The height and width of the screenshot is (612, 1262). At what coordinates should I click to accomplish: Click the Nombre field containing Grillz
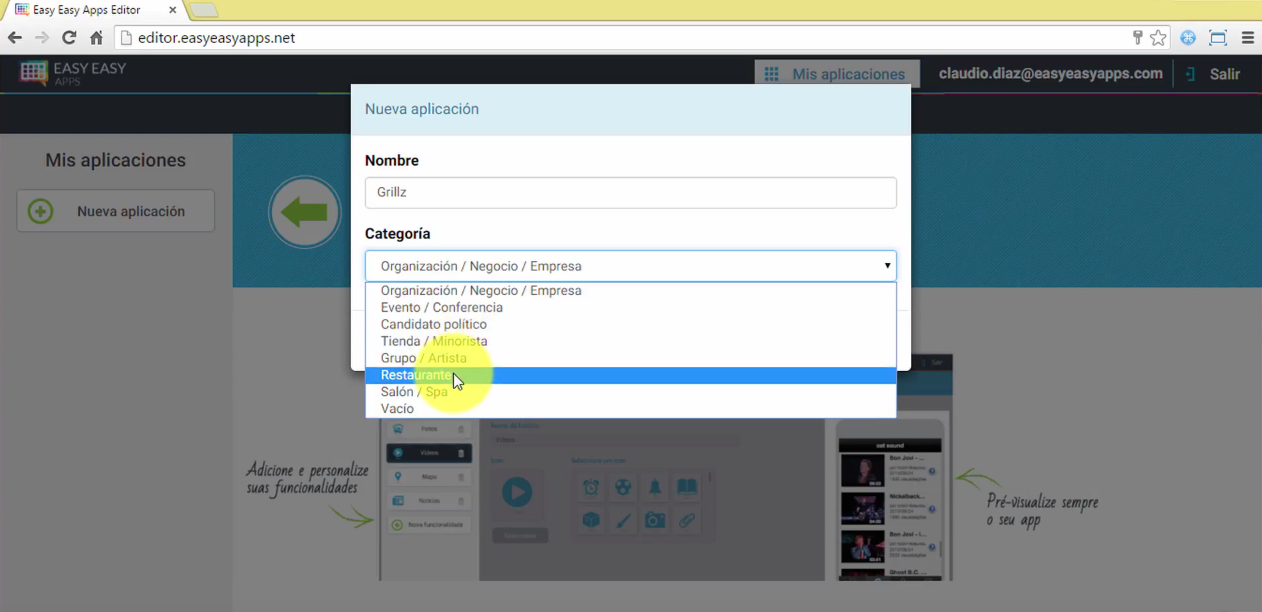click(x=630, y=193)
